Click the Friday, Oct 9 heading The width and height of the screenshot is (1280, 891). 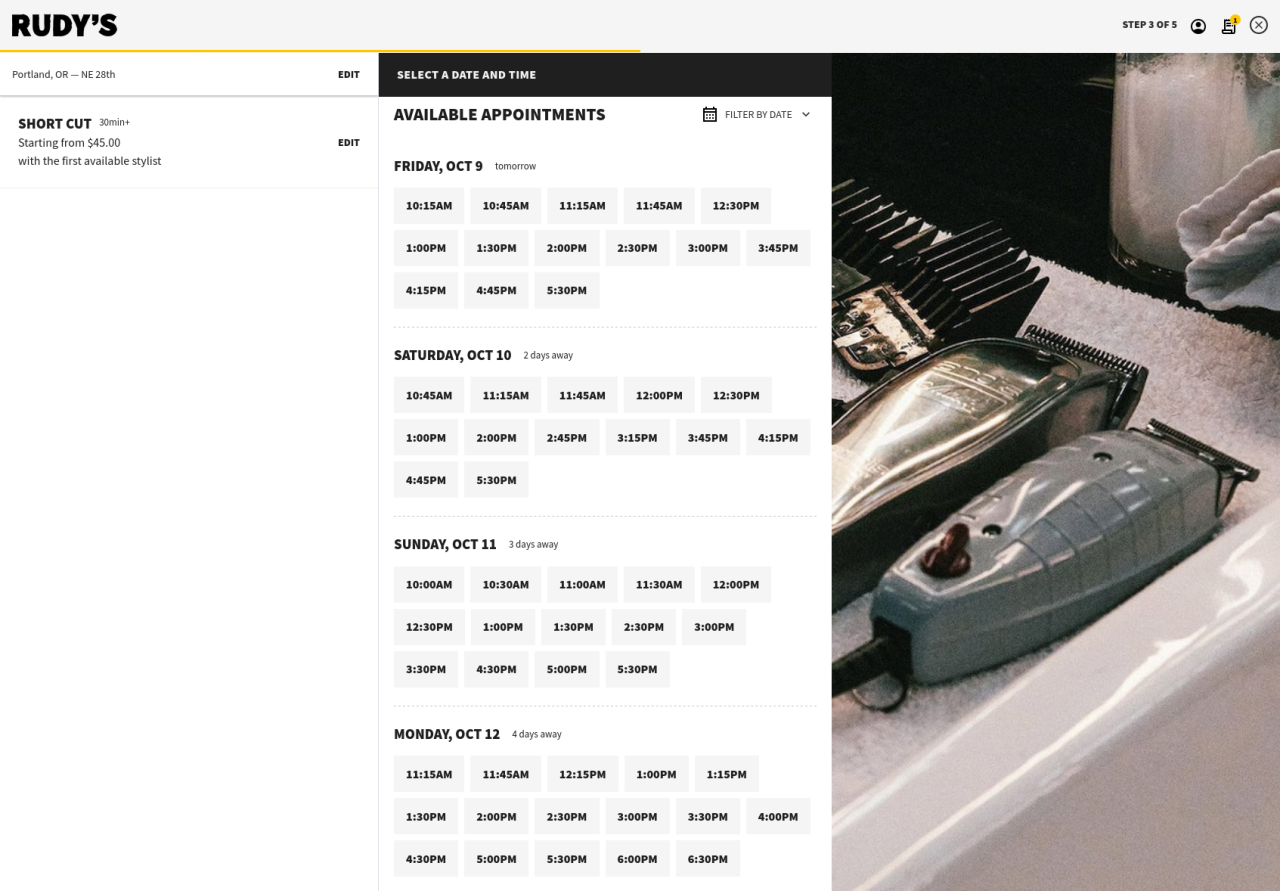click(438, 166)
